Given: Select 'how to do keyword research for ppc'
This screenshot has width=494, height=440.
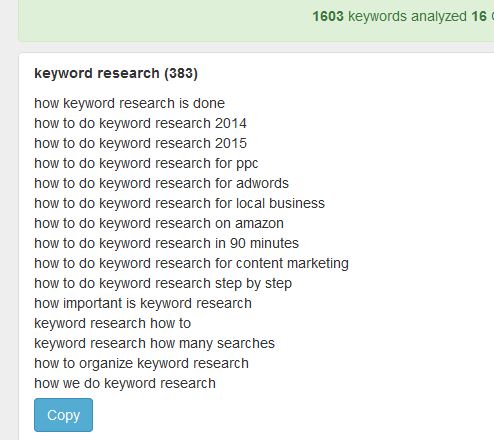Looking at the screenshot, I should coord(146,163).
